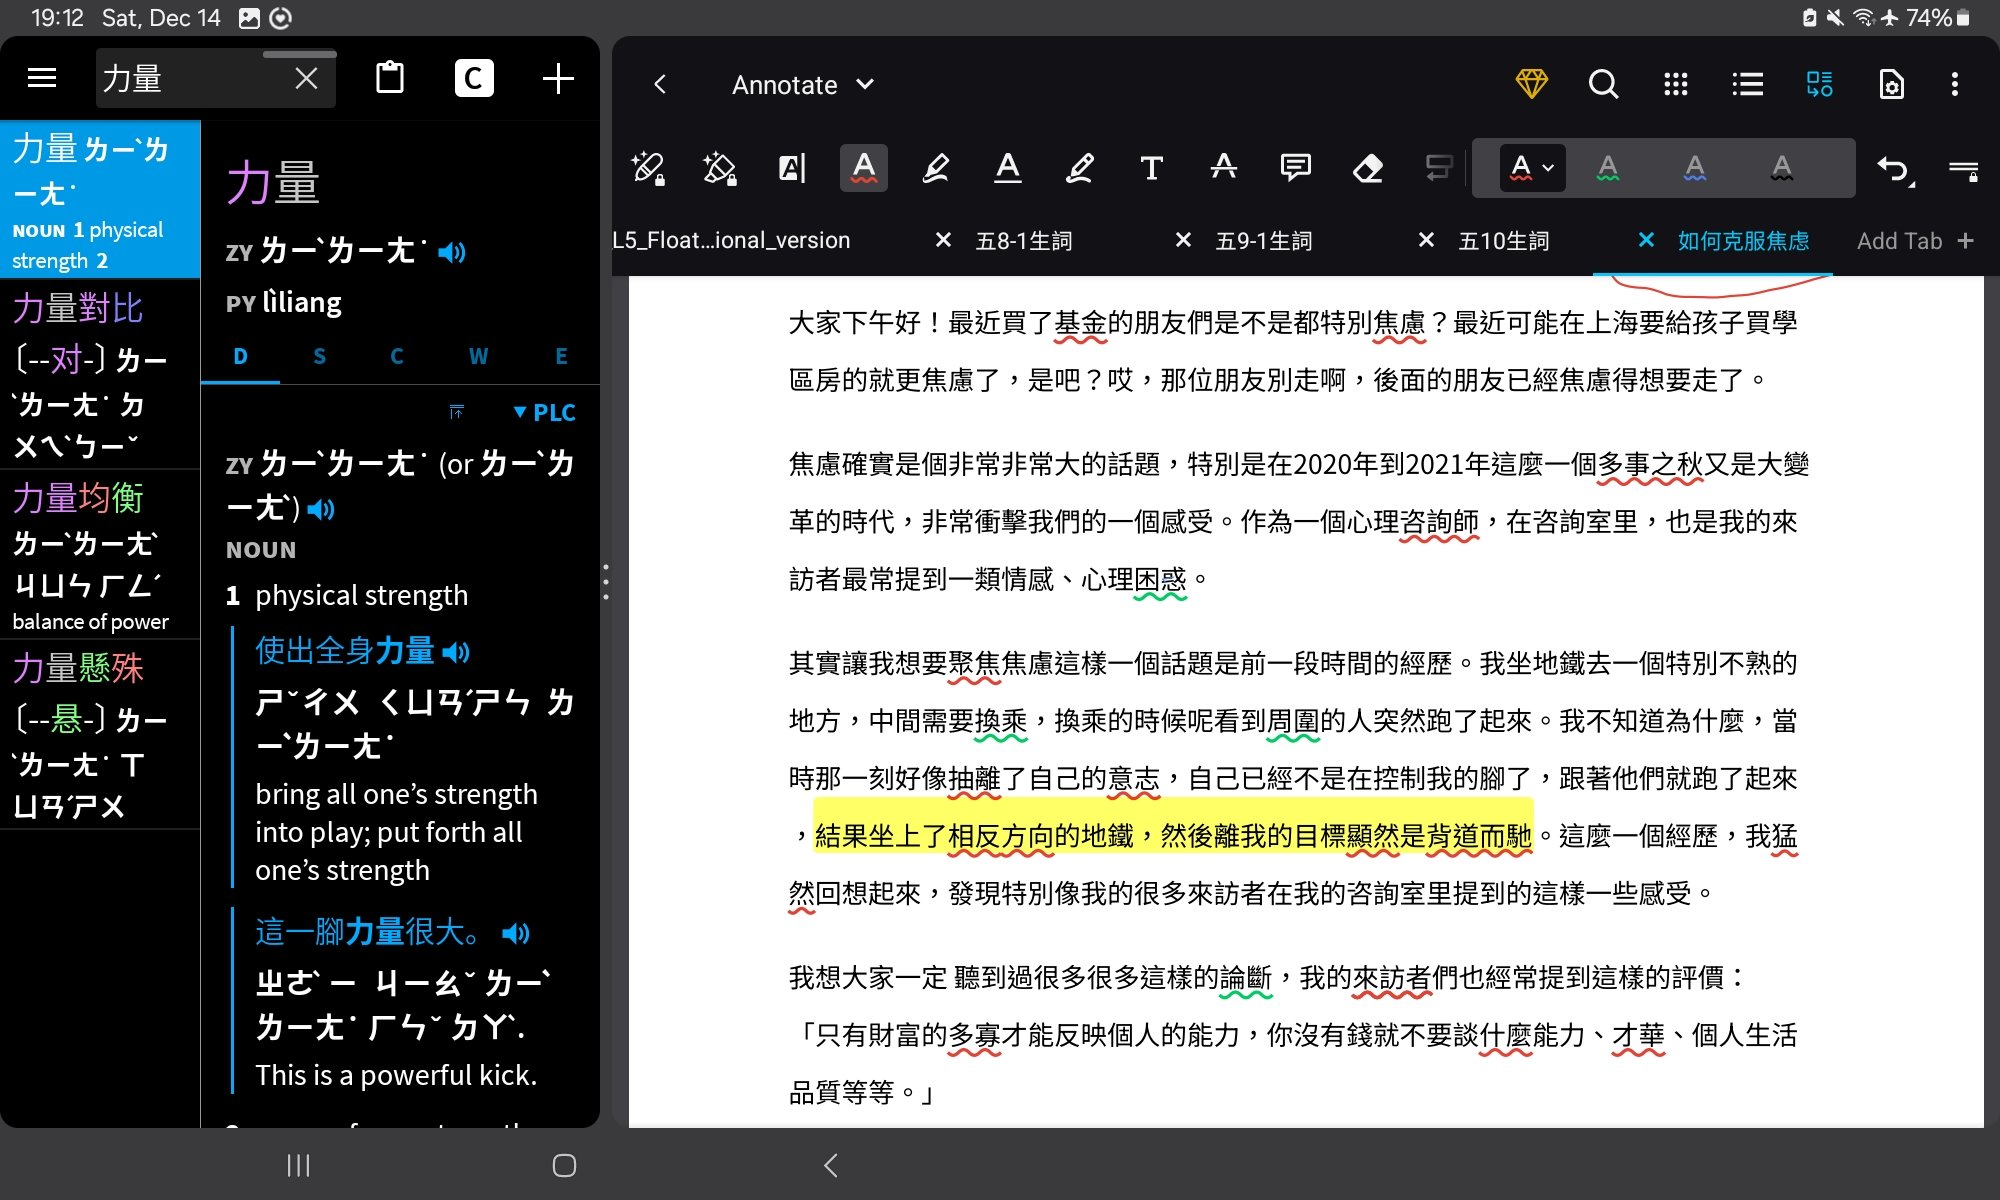2000x1200 pixels.
Task: Select the 力量對比 search result
Action: tap(100, 375)
